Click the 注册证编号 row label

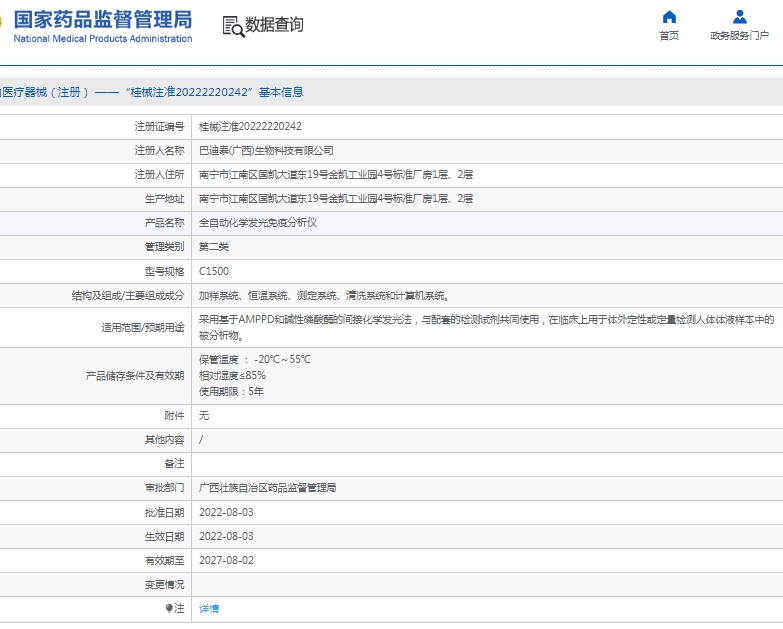pos(159,126)
